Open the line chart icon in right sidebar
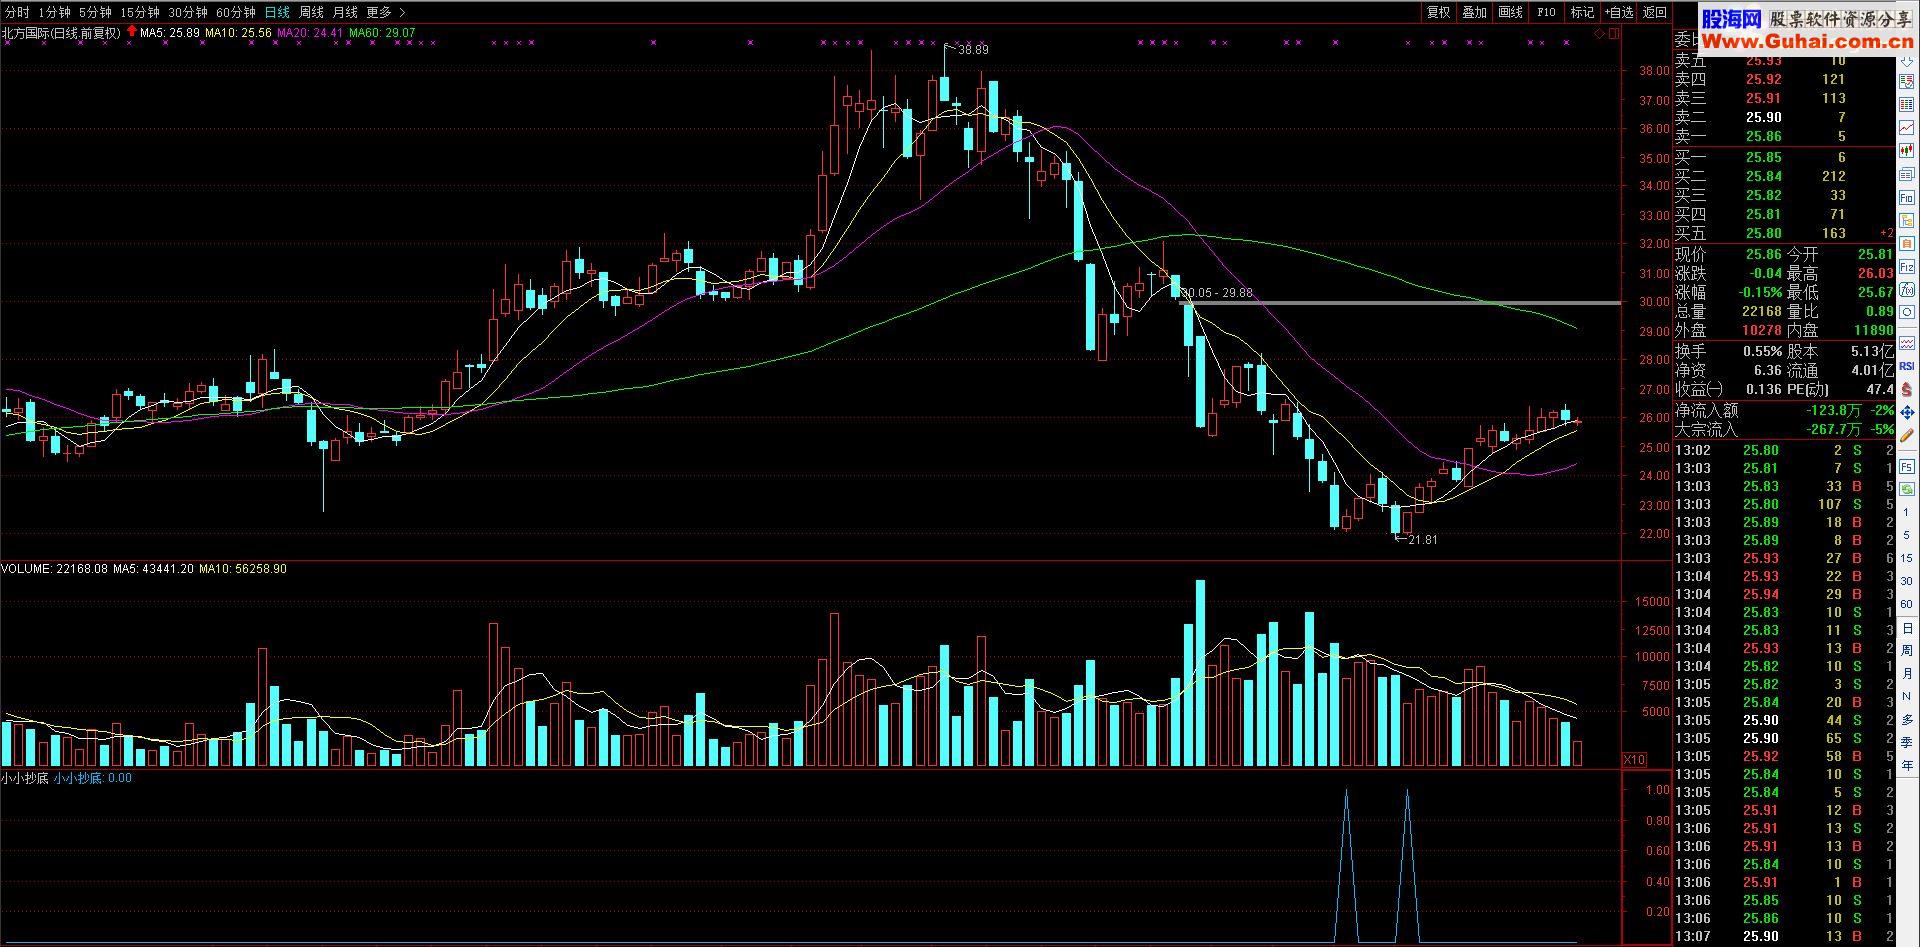The width and height of the screenshot is (1920, 947). click(1907, 126)
